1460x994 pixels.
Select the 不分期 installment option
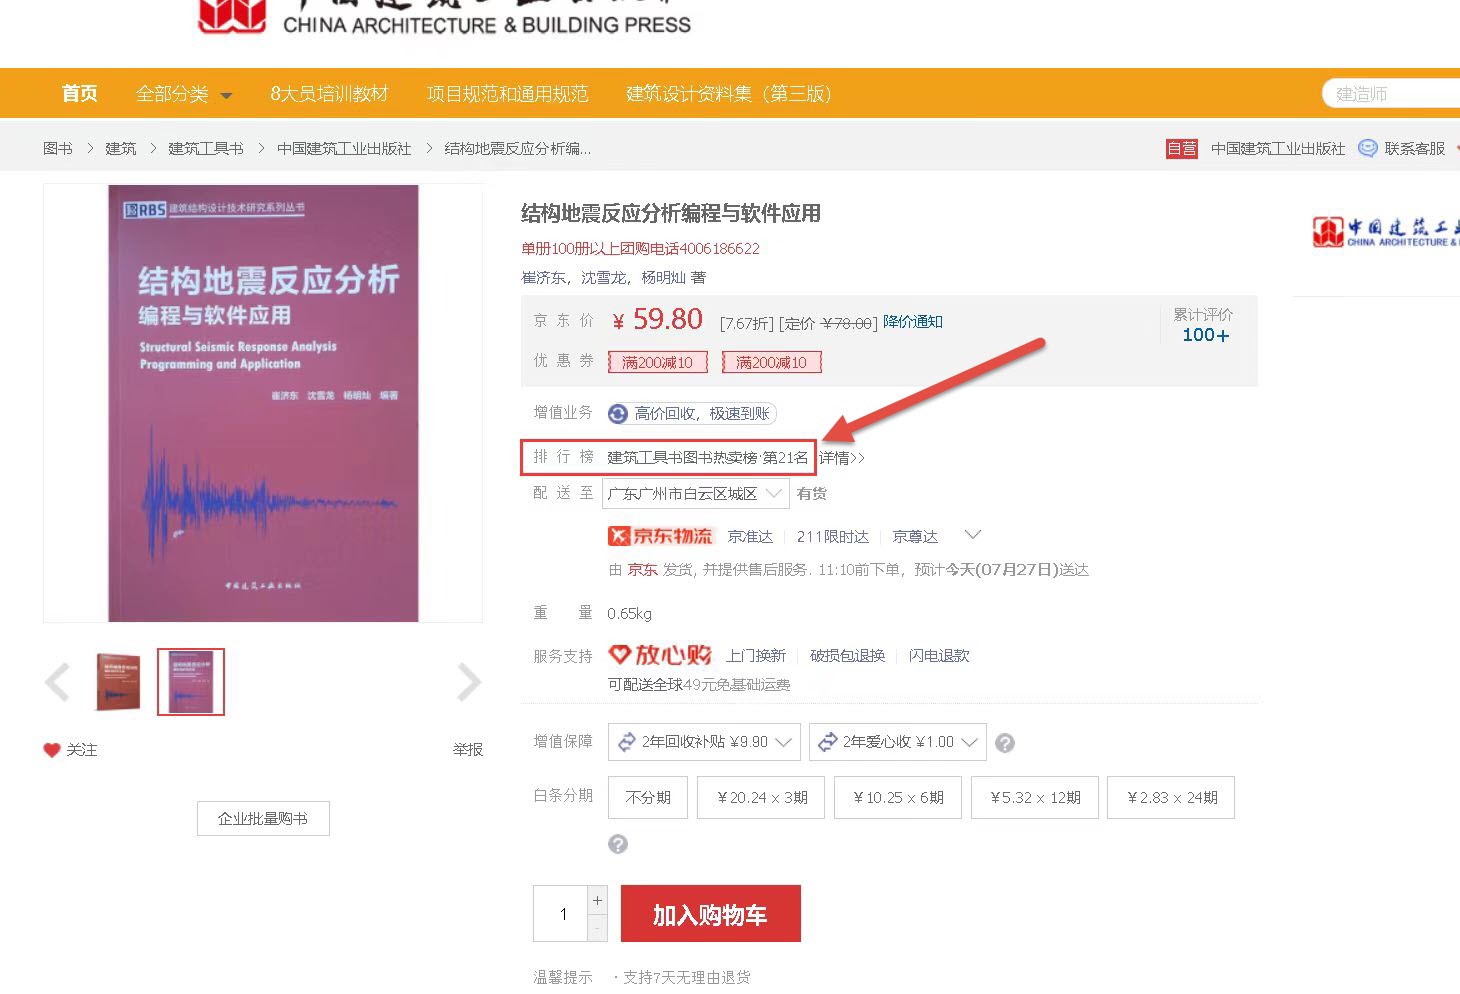point(648,797)
